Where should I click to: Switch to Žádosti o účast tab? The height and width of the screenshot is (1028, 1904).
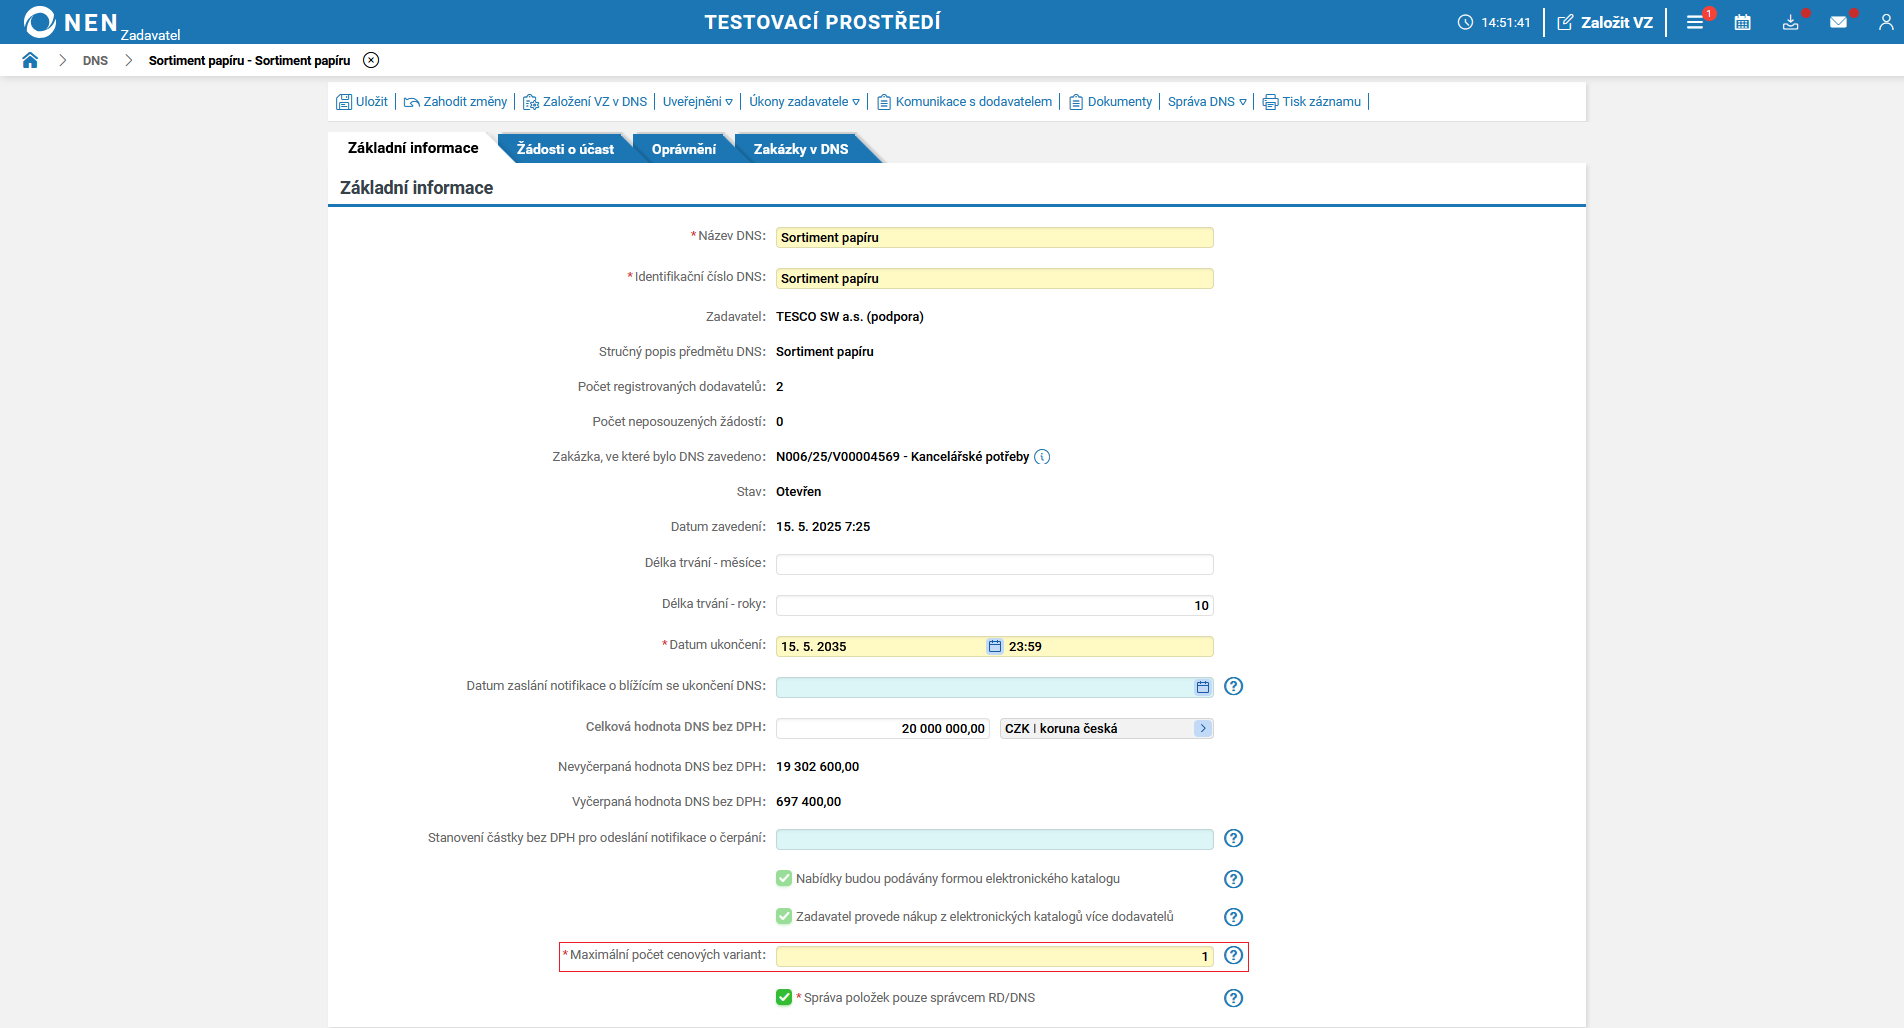[565, 149]
